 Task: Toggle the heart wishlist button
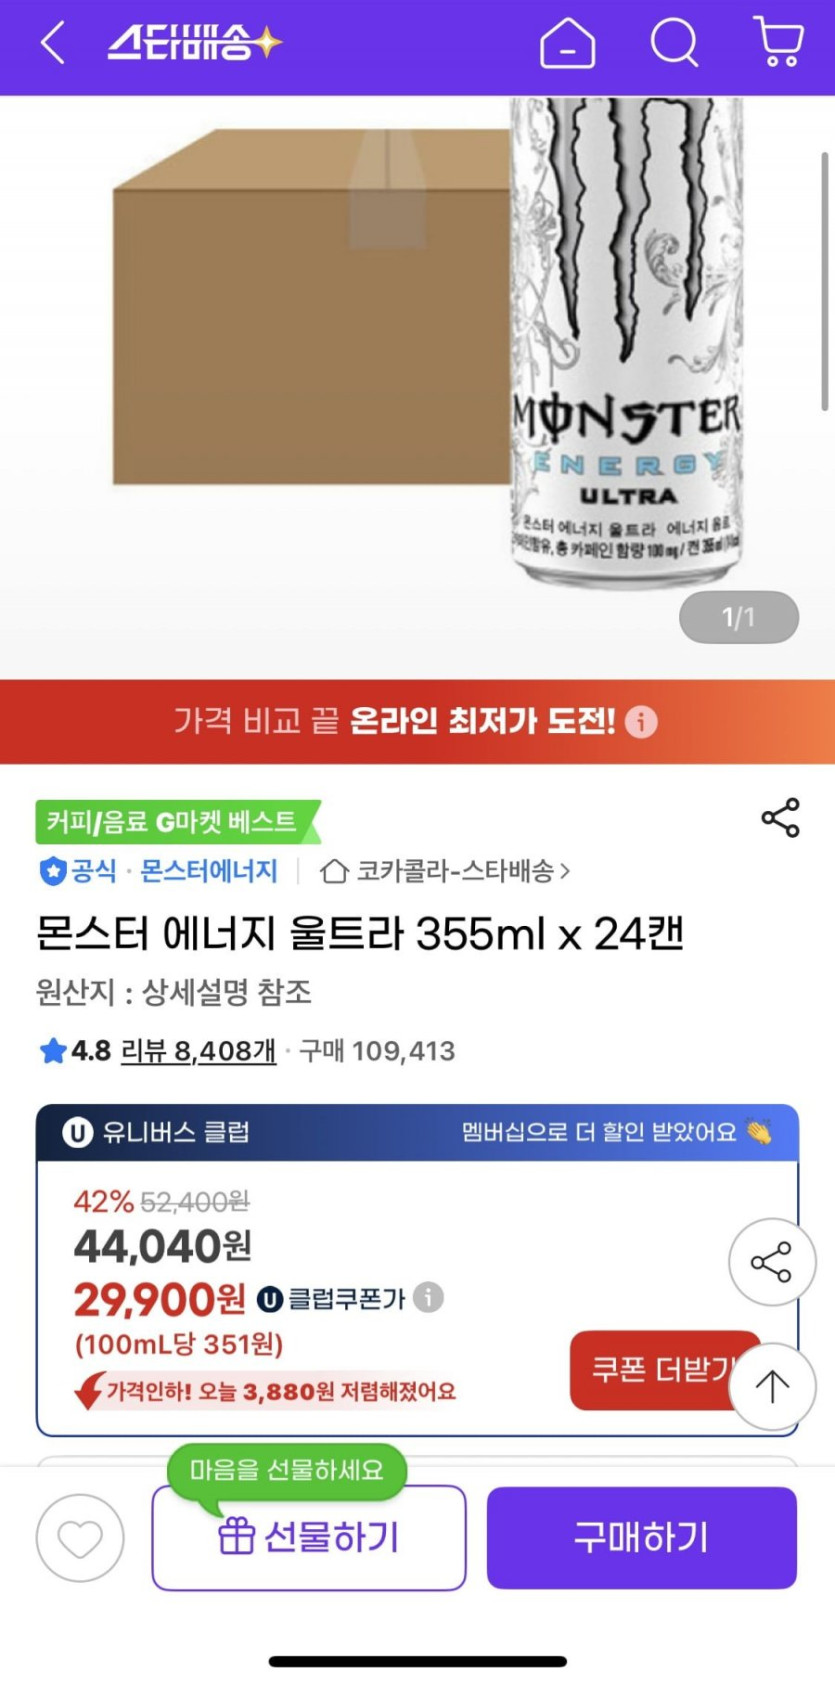[80, 1538]
